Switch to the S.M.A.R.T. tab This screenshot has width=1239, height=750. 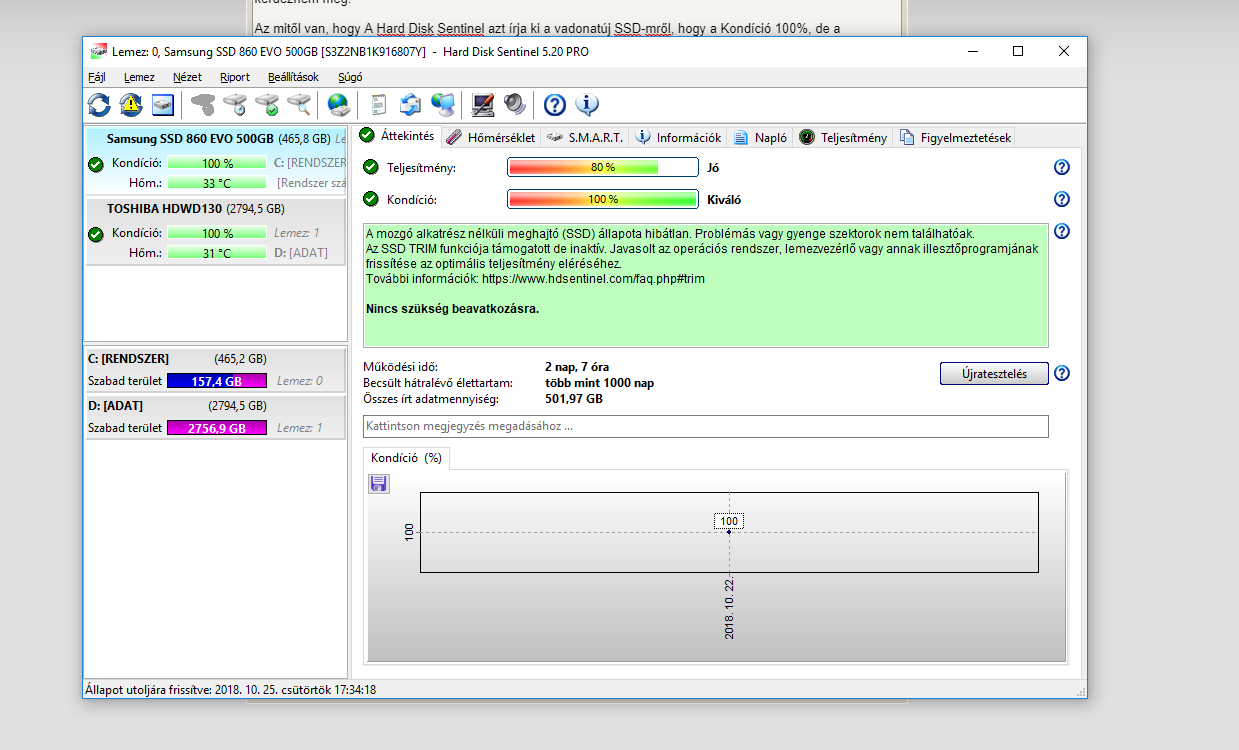[585, 137]
